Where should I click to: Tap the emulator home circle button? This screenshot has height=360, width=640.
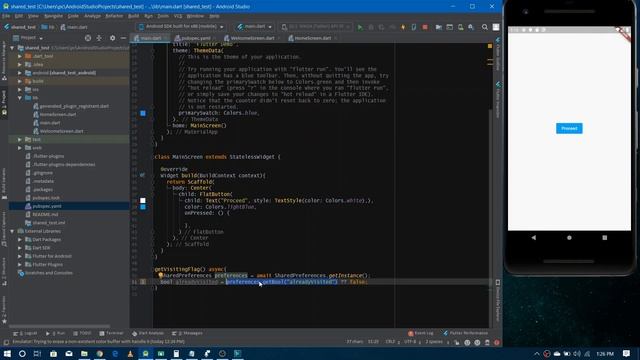click(x=569, y=238)
